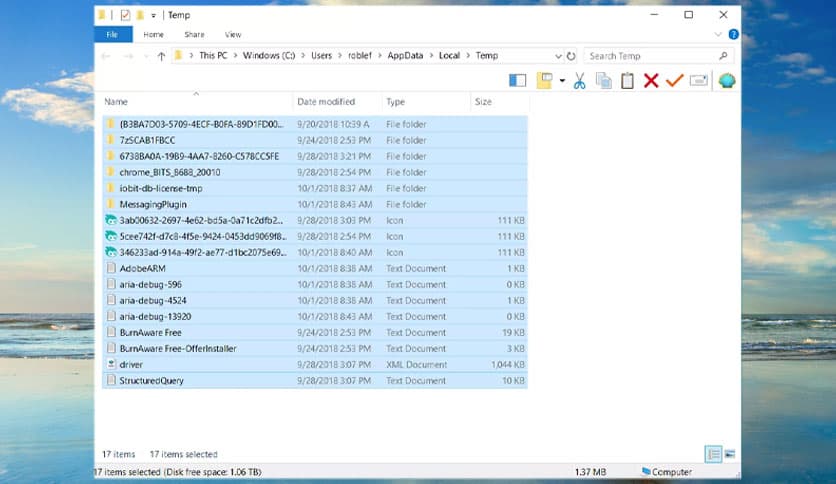Click the orange checkmark icon in toolbar
Viewport: 836px width, 484px height.
pos(674,81)
